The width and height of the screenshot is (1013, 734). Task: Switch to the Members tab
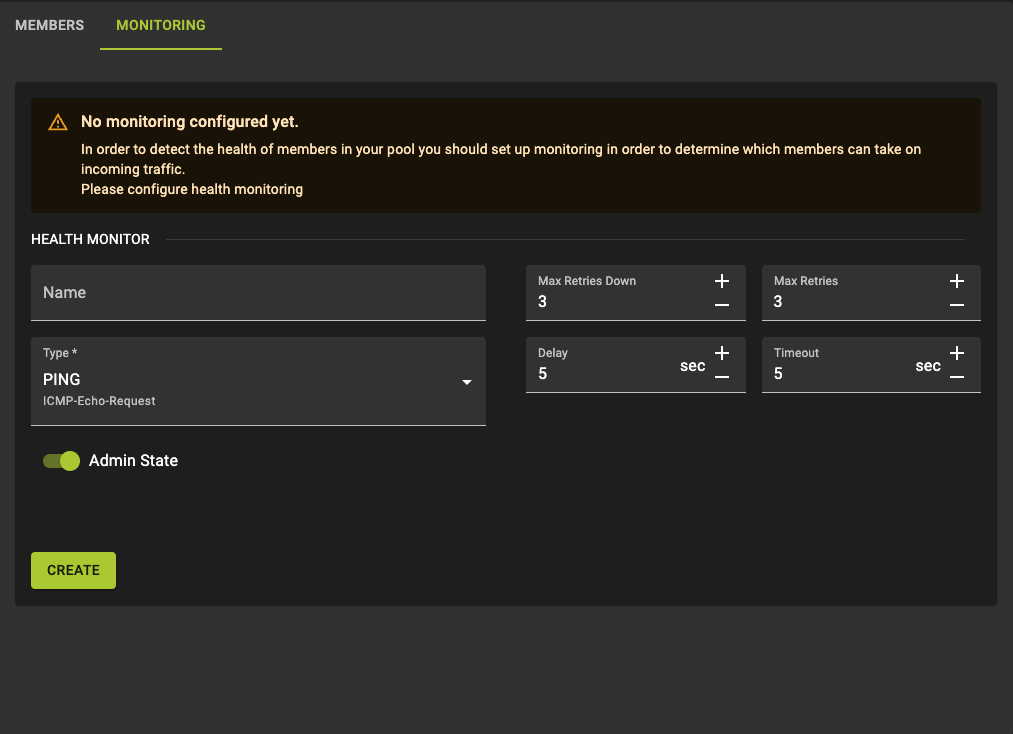pos(50,25)
